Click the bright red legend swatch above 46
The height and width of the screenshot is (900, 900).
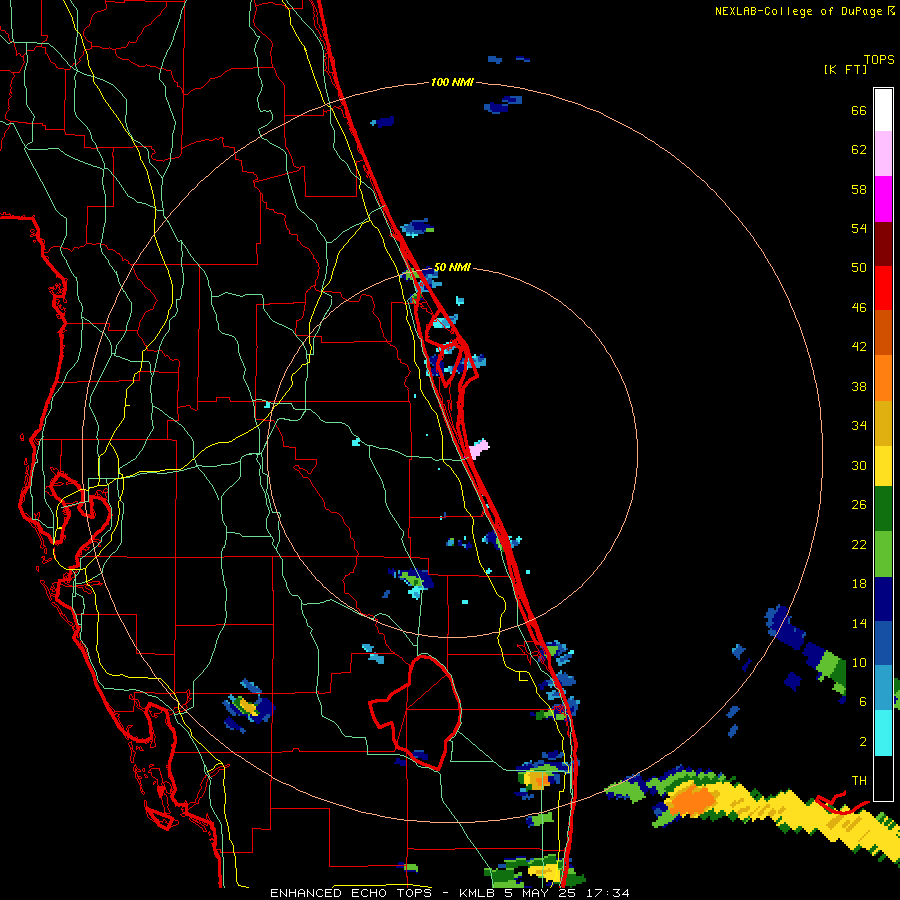coord(883,288)
